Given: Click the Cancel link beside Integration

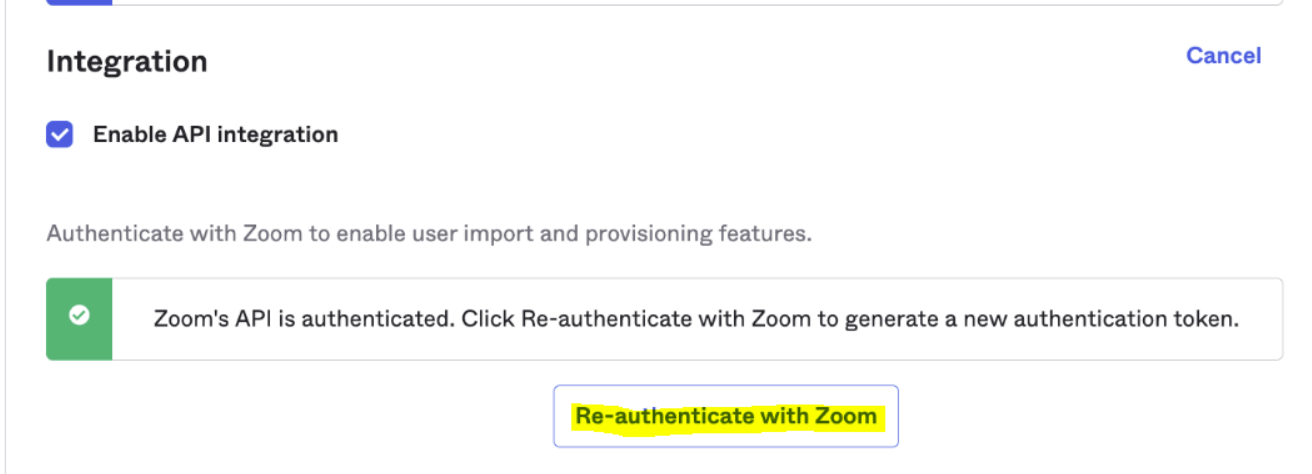Looking at the screenshot, I should [1223, 56].
